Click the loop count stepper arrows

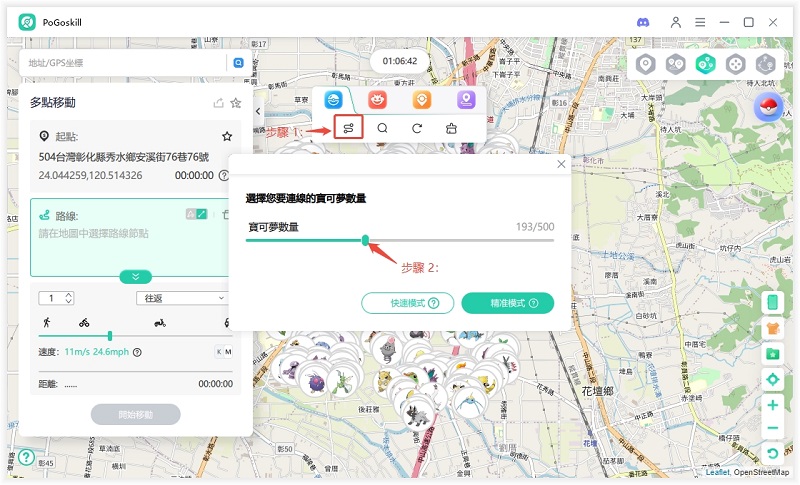[69, 298]
